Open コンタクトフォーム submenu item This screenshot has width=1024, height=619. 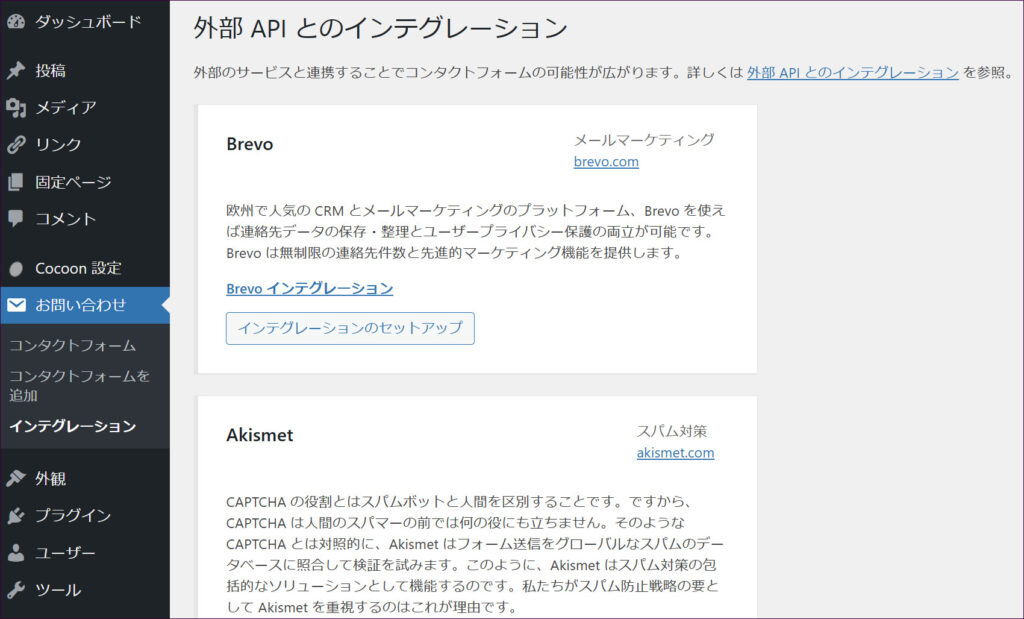[x=73, y=345]
